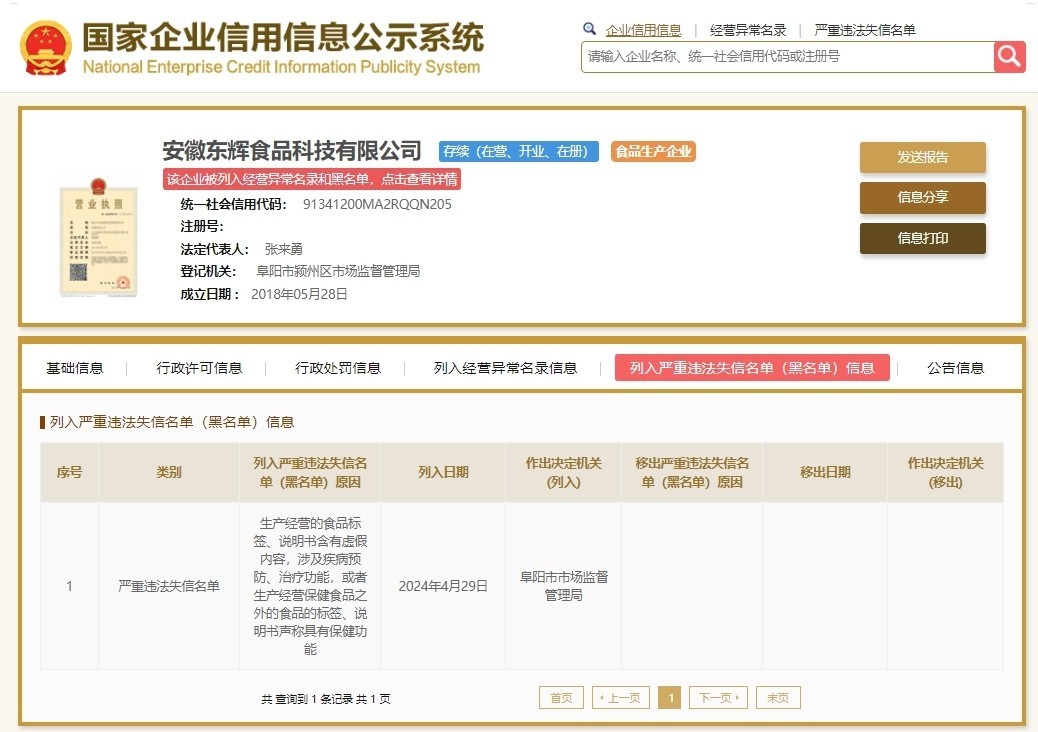This screenshot has height=732, width=1038.
Task: Click the registration authority 阜阳市颍州区市场监督管理局
Action: tap(338, 271)
